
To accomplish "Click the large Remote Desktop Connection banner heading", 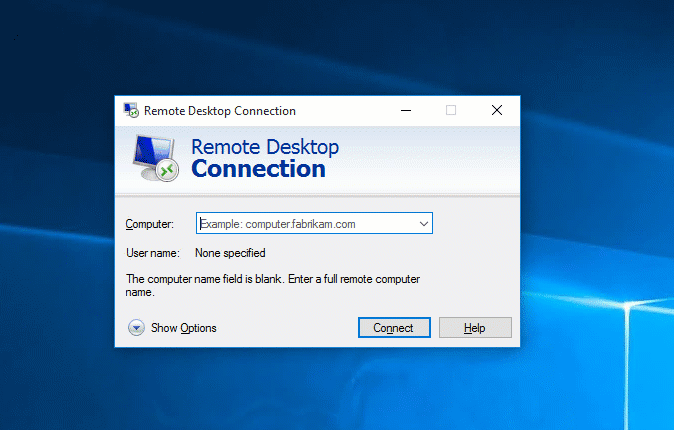I will click(265, 158).
